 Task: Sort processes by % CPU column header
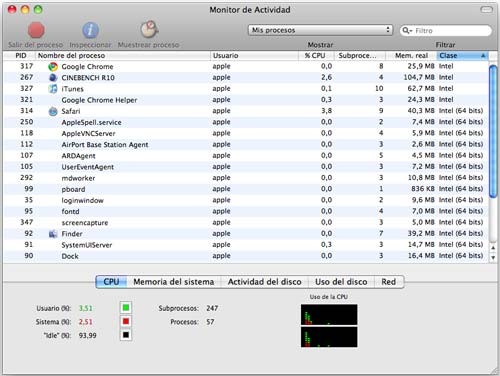(x=316, y=56)
